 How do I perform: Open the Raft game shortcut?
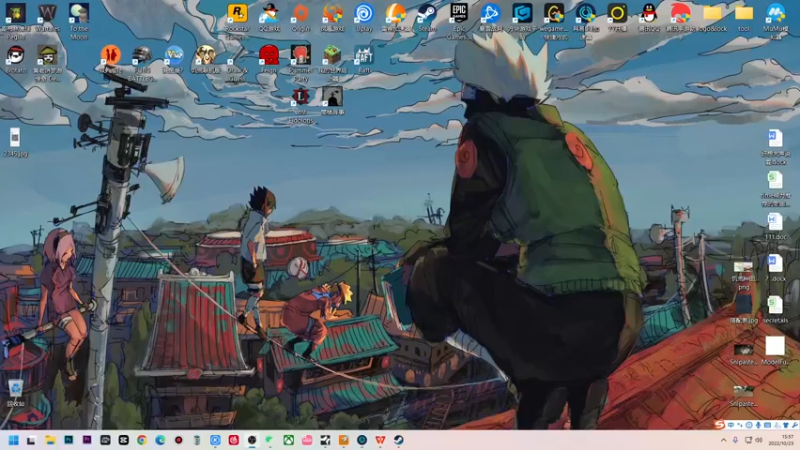(364, 60)
